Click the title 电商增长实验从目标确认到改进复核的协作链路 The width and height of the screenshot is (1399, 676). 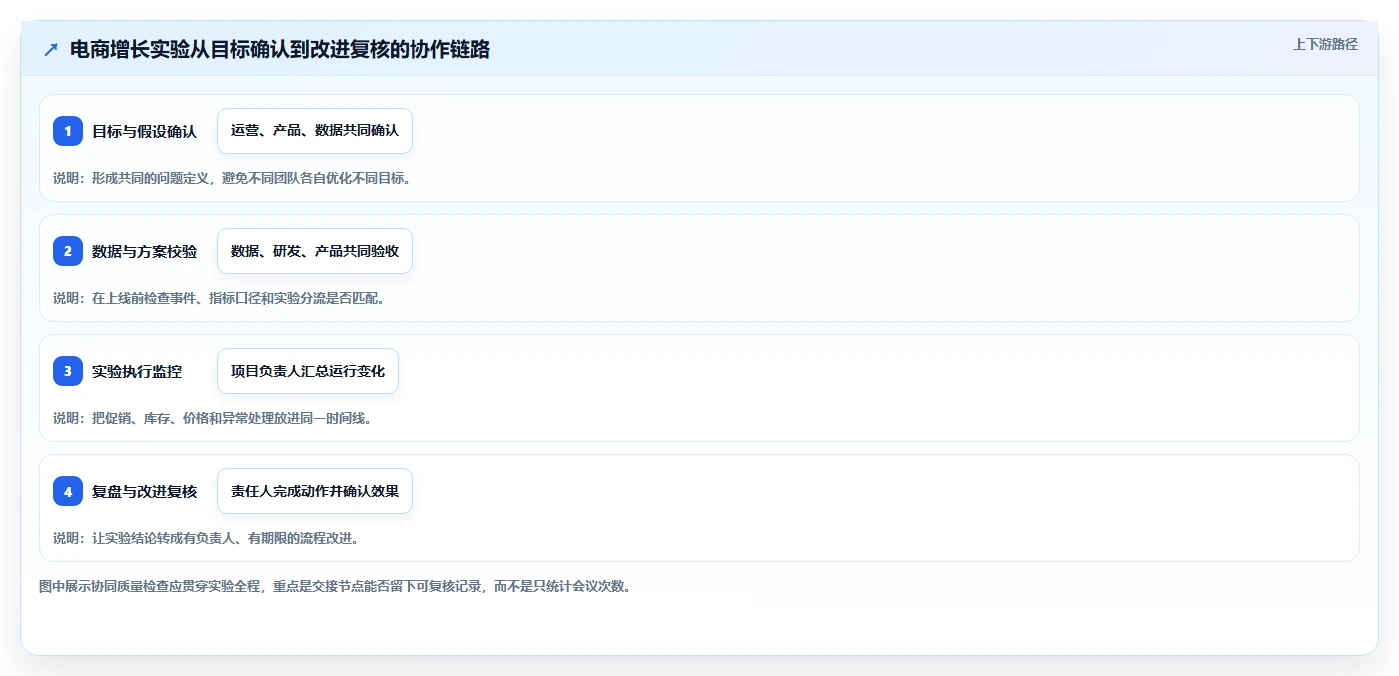click(x=280, y=49)
